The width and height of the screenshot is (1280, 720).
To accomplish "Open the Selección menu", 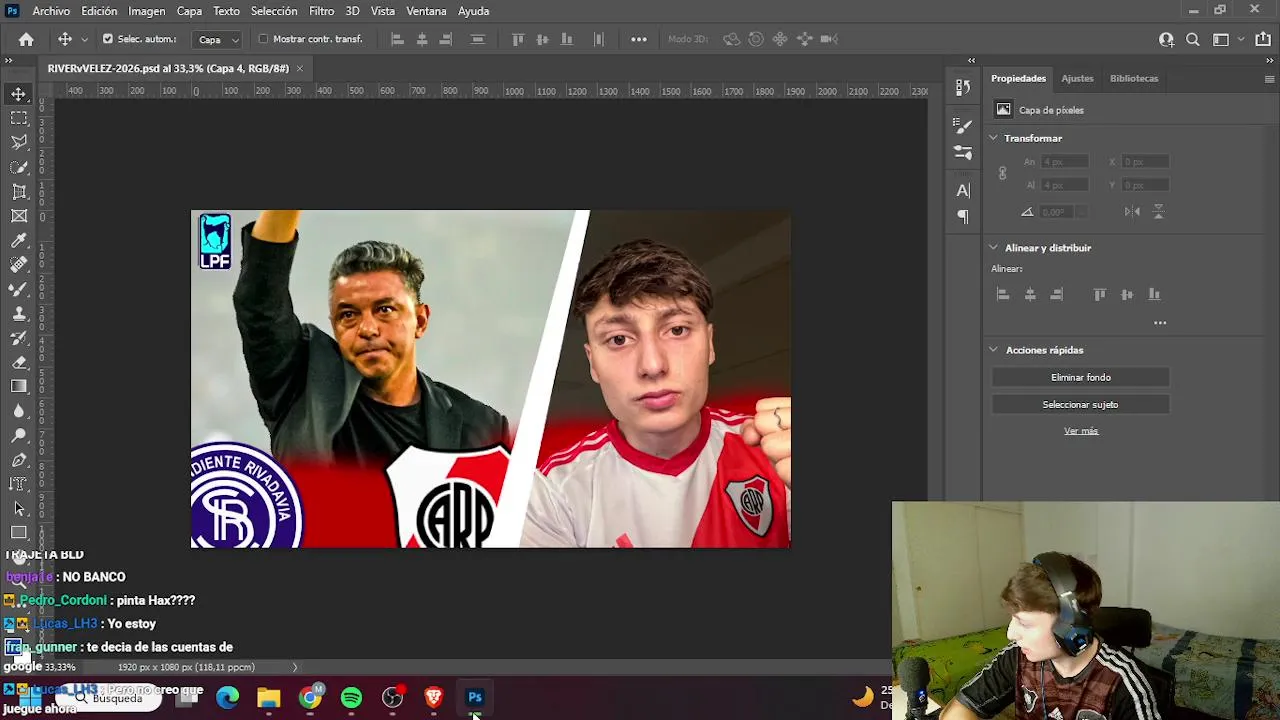I will [x=274, y=11].
